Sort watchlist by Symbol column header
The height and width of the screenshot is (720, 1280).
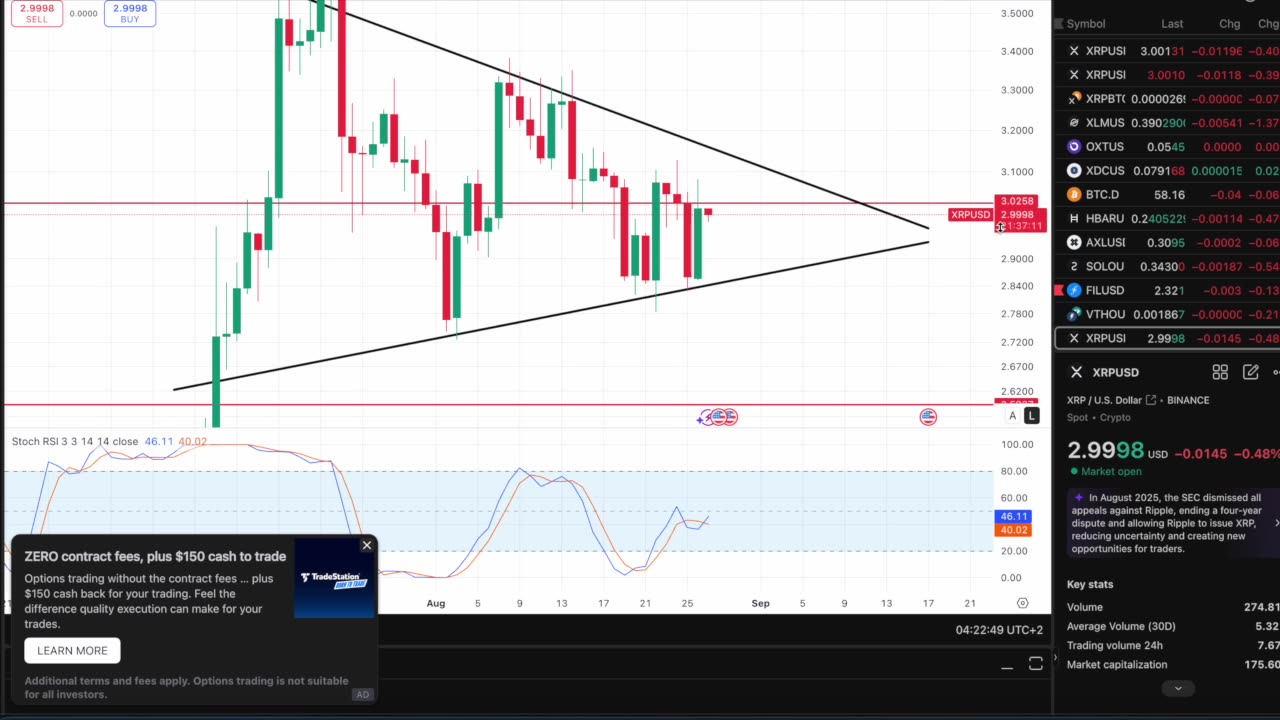point(1086,24)
